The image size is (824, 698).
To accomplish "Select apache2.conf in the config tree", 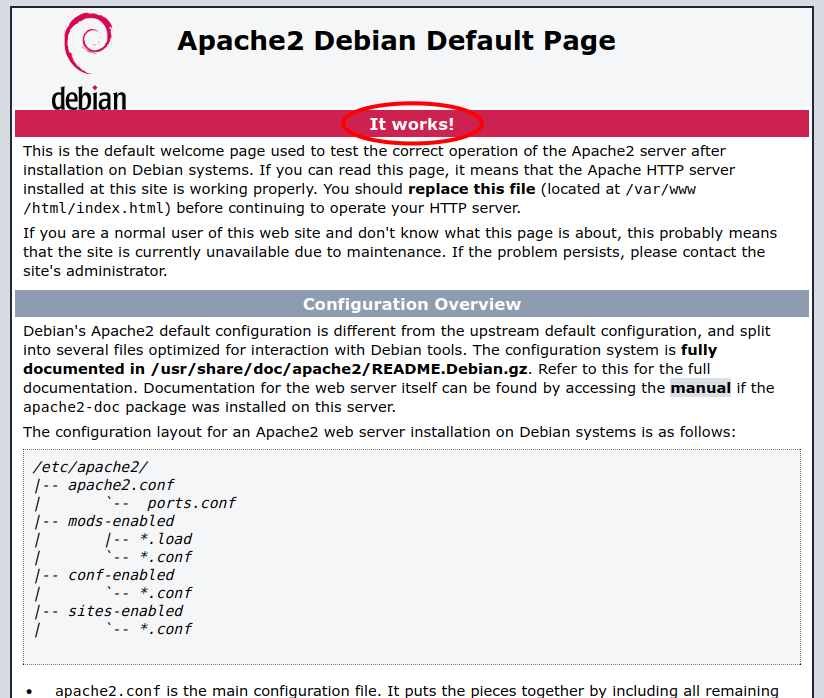I will 121,485.
